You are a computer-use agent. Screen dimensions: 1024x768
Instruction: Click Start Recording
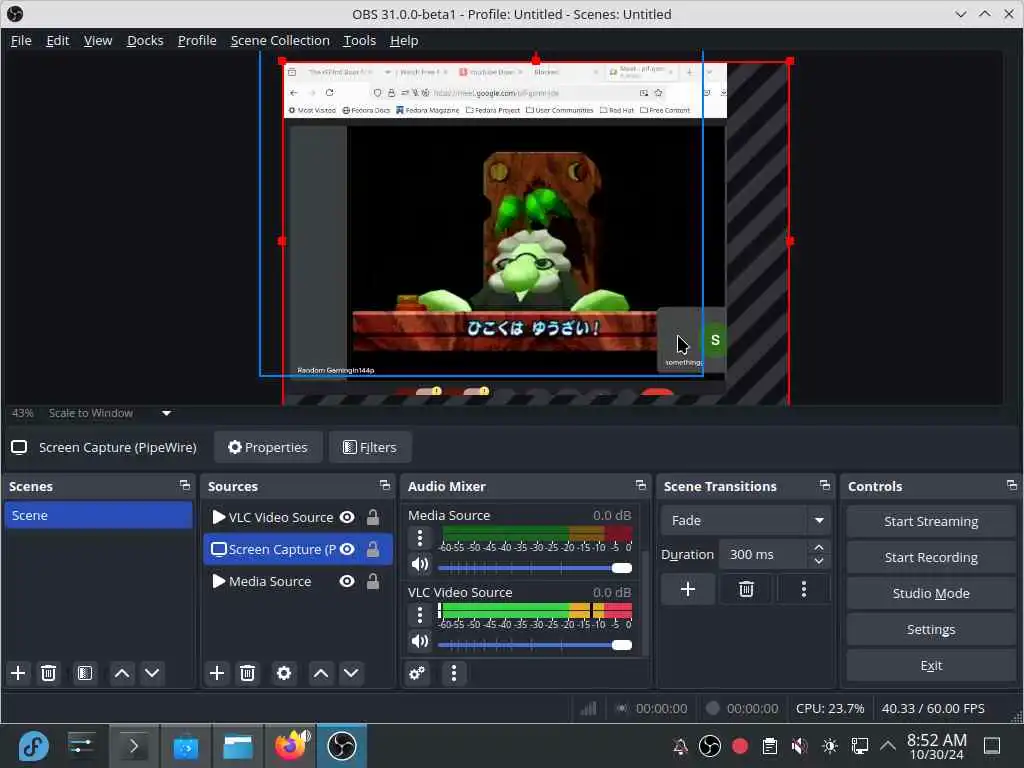click(x=931, y=557)
